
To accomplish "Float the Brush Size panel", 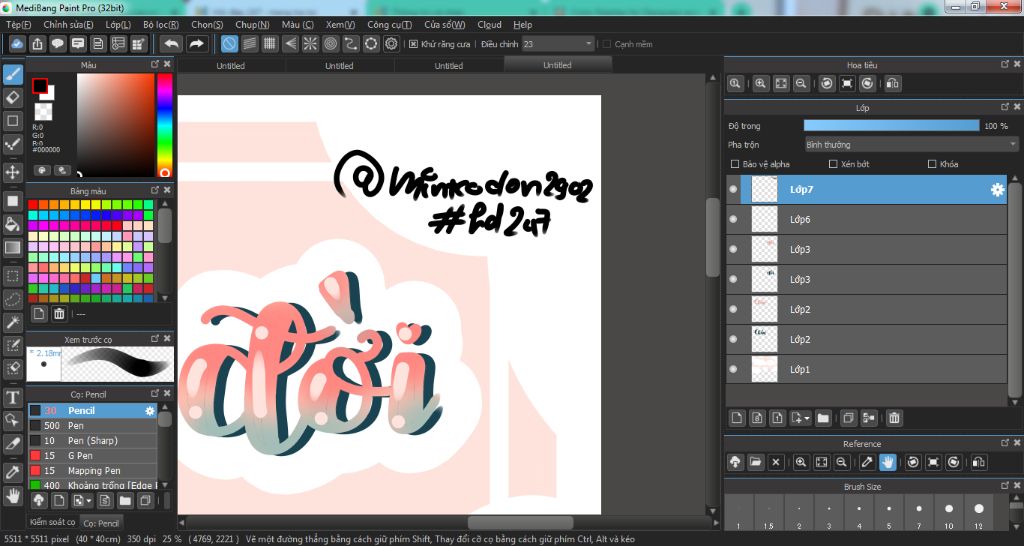I will tap(1005, 487).
